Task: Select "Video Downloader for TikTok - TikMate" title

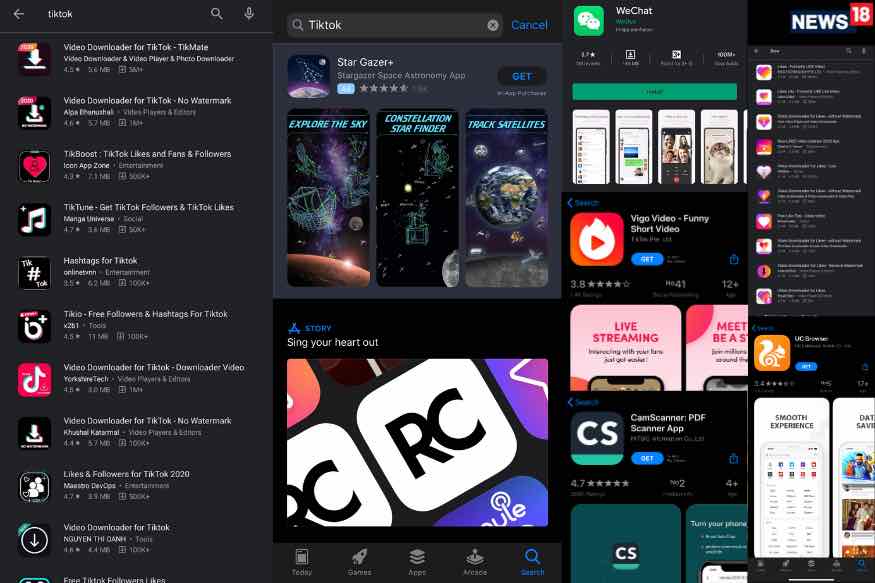Action: click(136, 47)
